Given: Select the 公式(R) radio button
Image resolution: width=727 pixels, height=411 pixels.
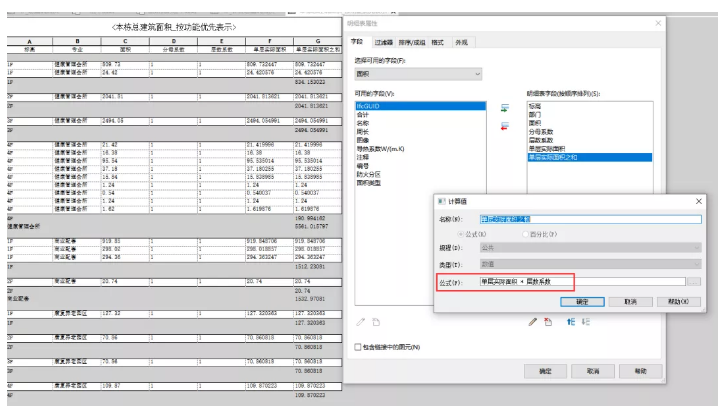Looking at the screenshot, I should coord(460,234).
